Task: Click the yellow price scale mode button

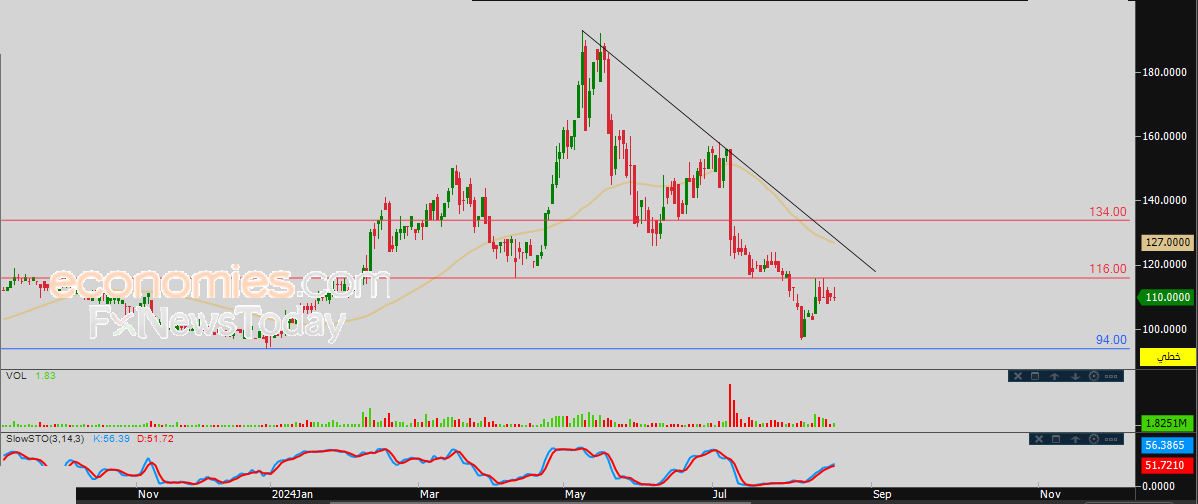Action: click(x=1167, y=356)
